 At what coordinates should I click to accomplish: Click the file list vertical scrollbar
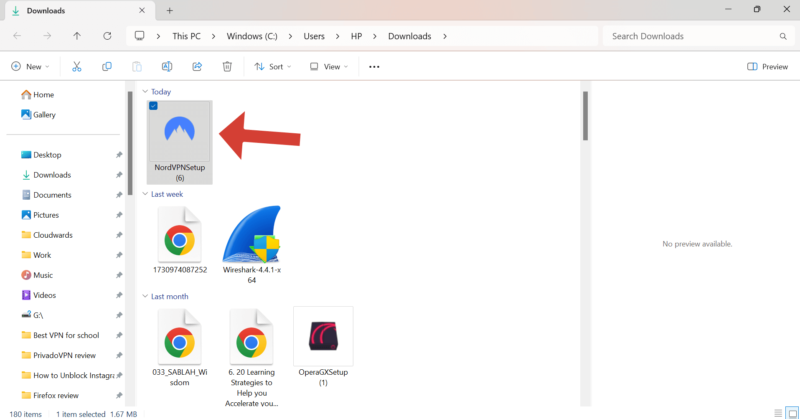click(x=585, y=115)
